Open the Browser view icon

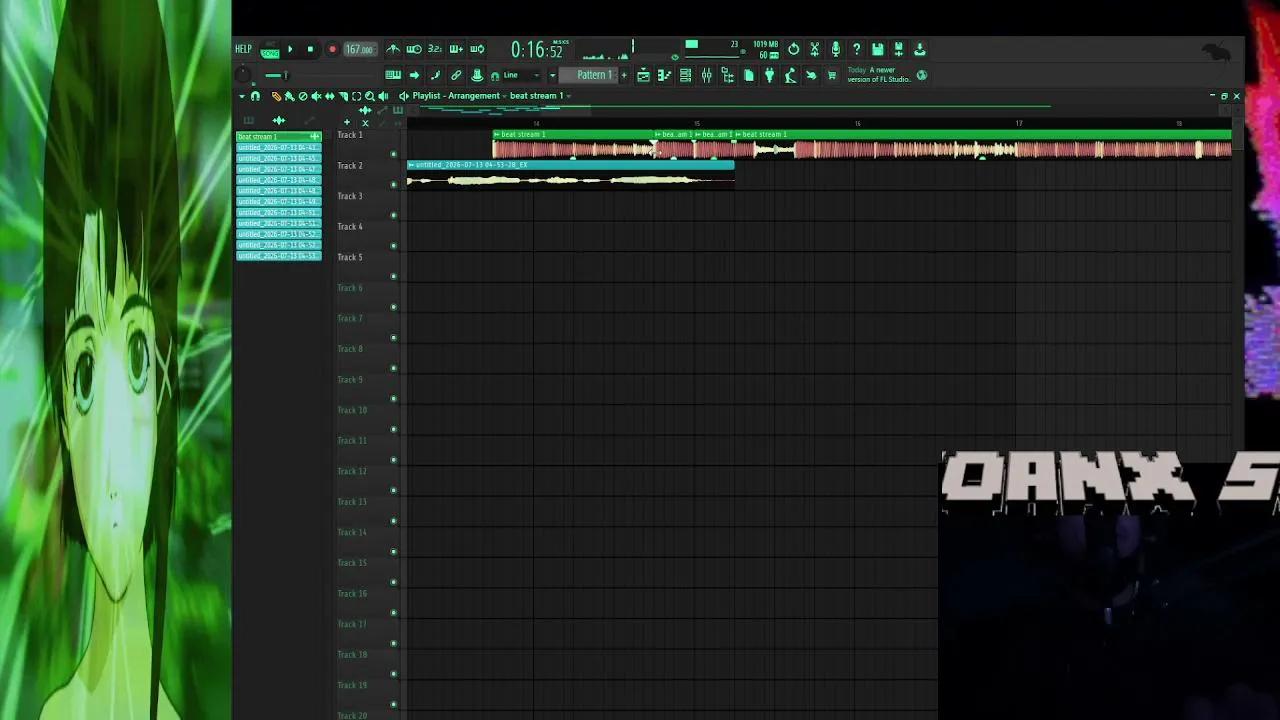pos(727,75)
